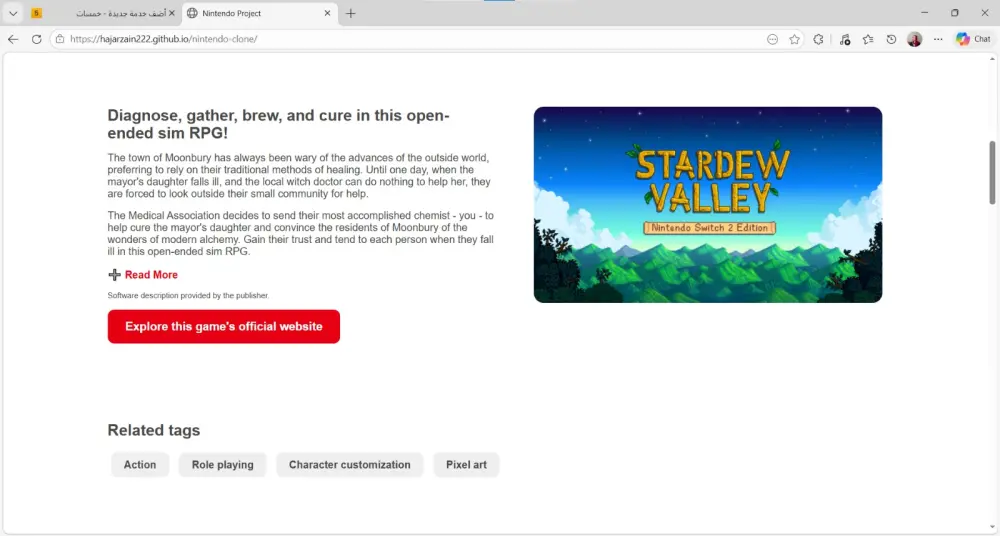Click the user profile avatar

[x=915, y=39]
